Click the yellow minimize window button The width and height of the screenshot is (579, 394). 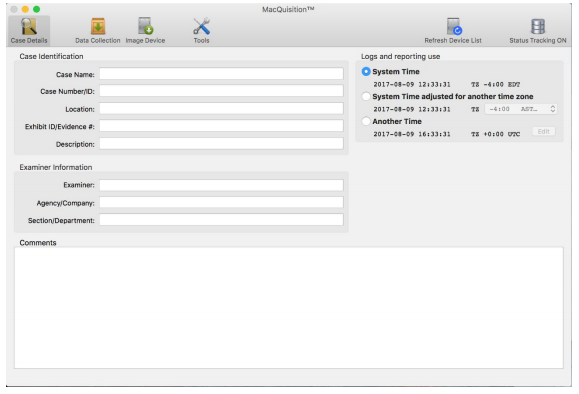click(25, 9)
